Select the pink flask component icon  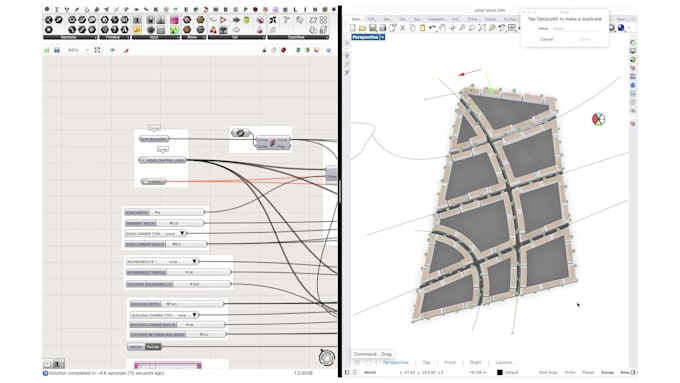[x=259, y=30]
